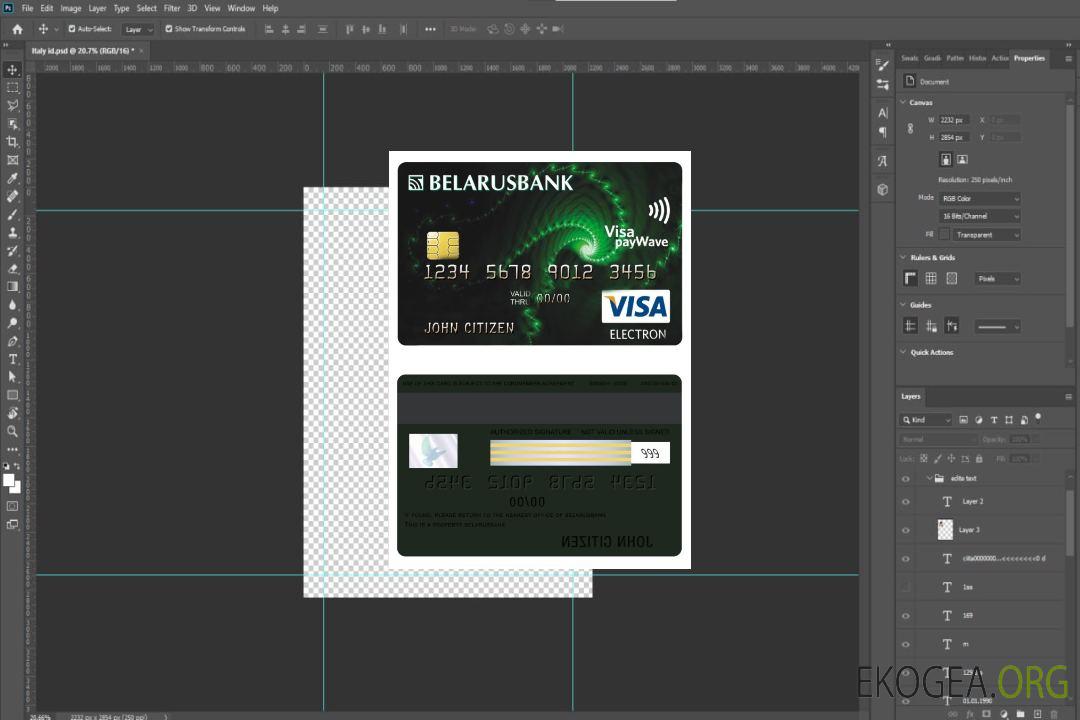
Task: Open the Layer menu
Action: click(97, 8)
